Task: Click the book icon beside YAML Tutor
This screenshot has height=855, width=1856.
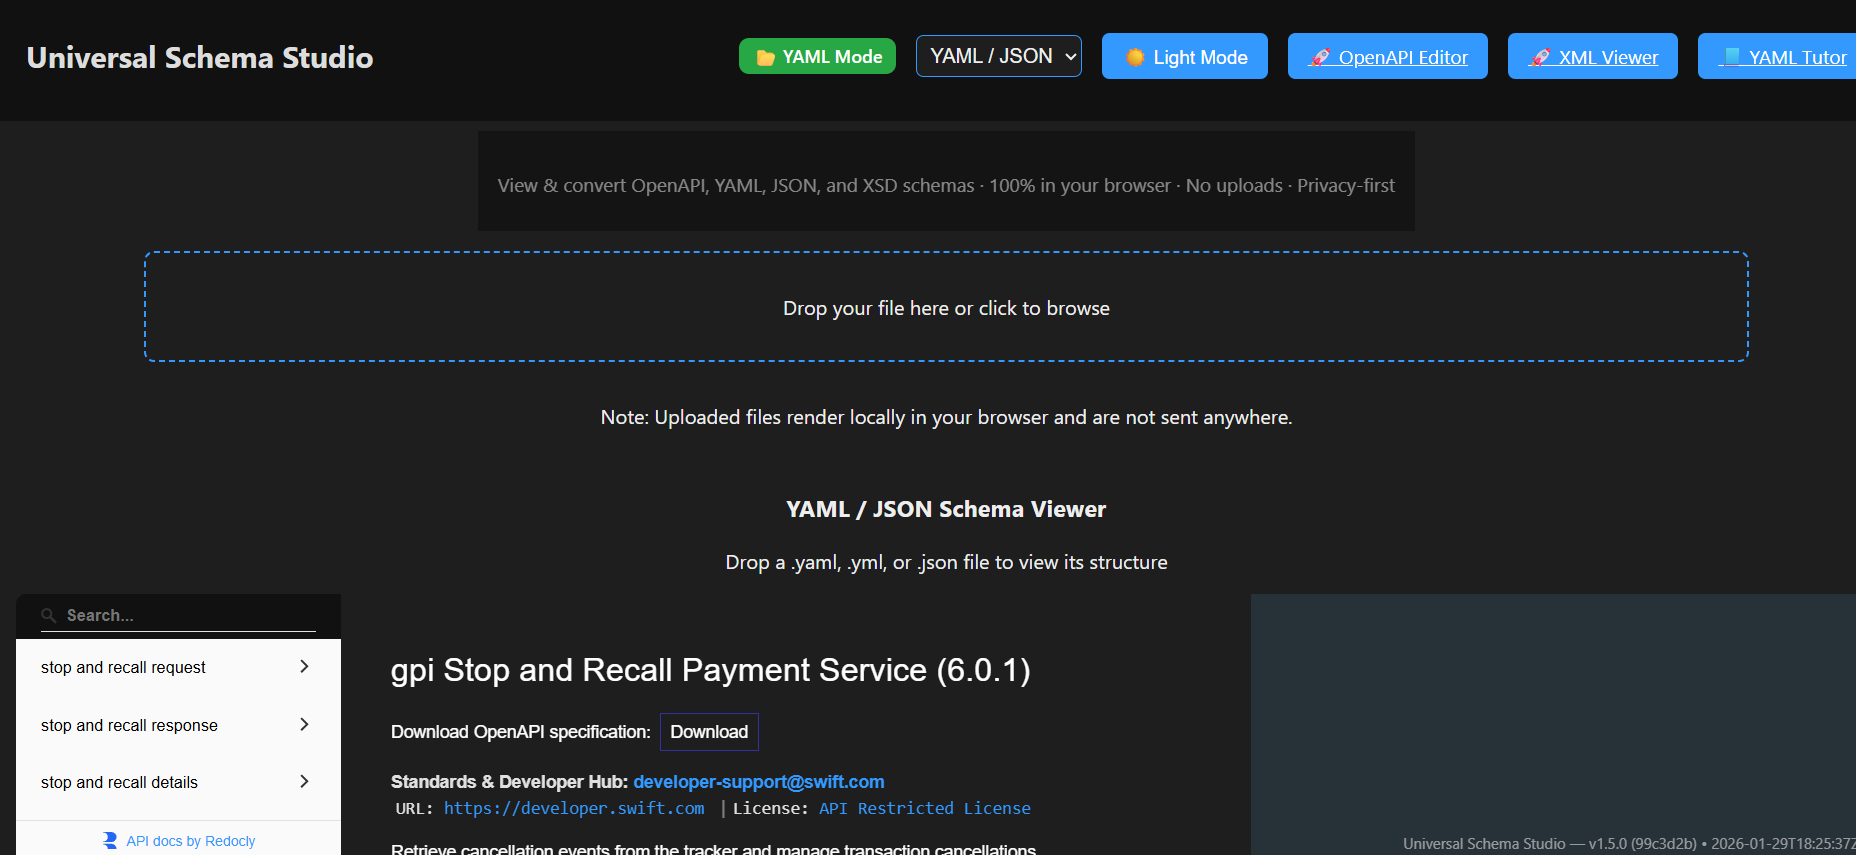Action: 1732,56
